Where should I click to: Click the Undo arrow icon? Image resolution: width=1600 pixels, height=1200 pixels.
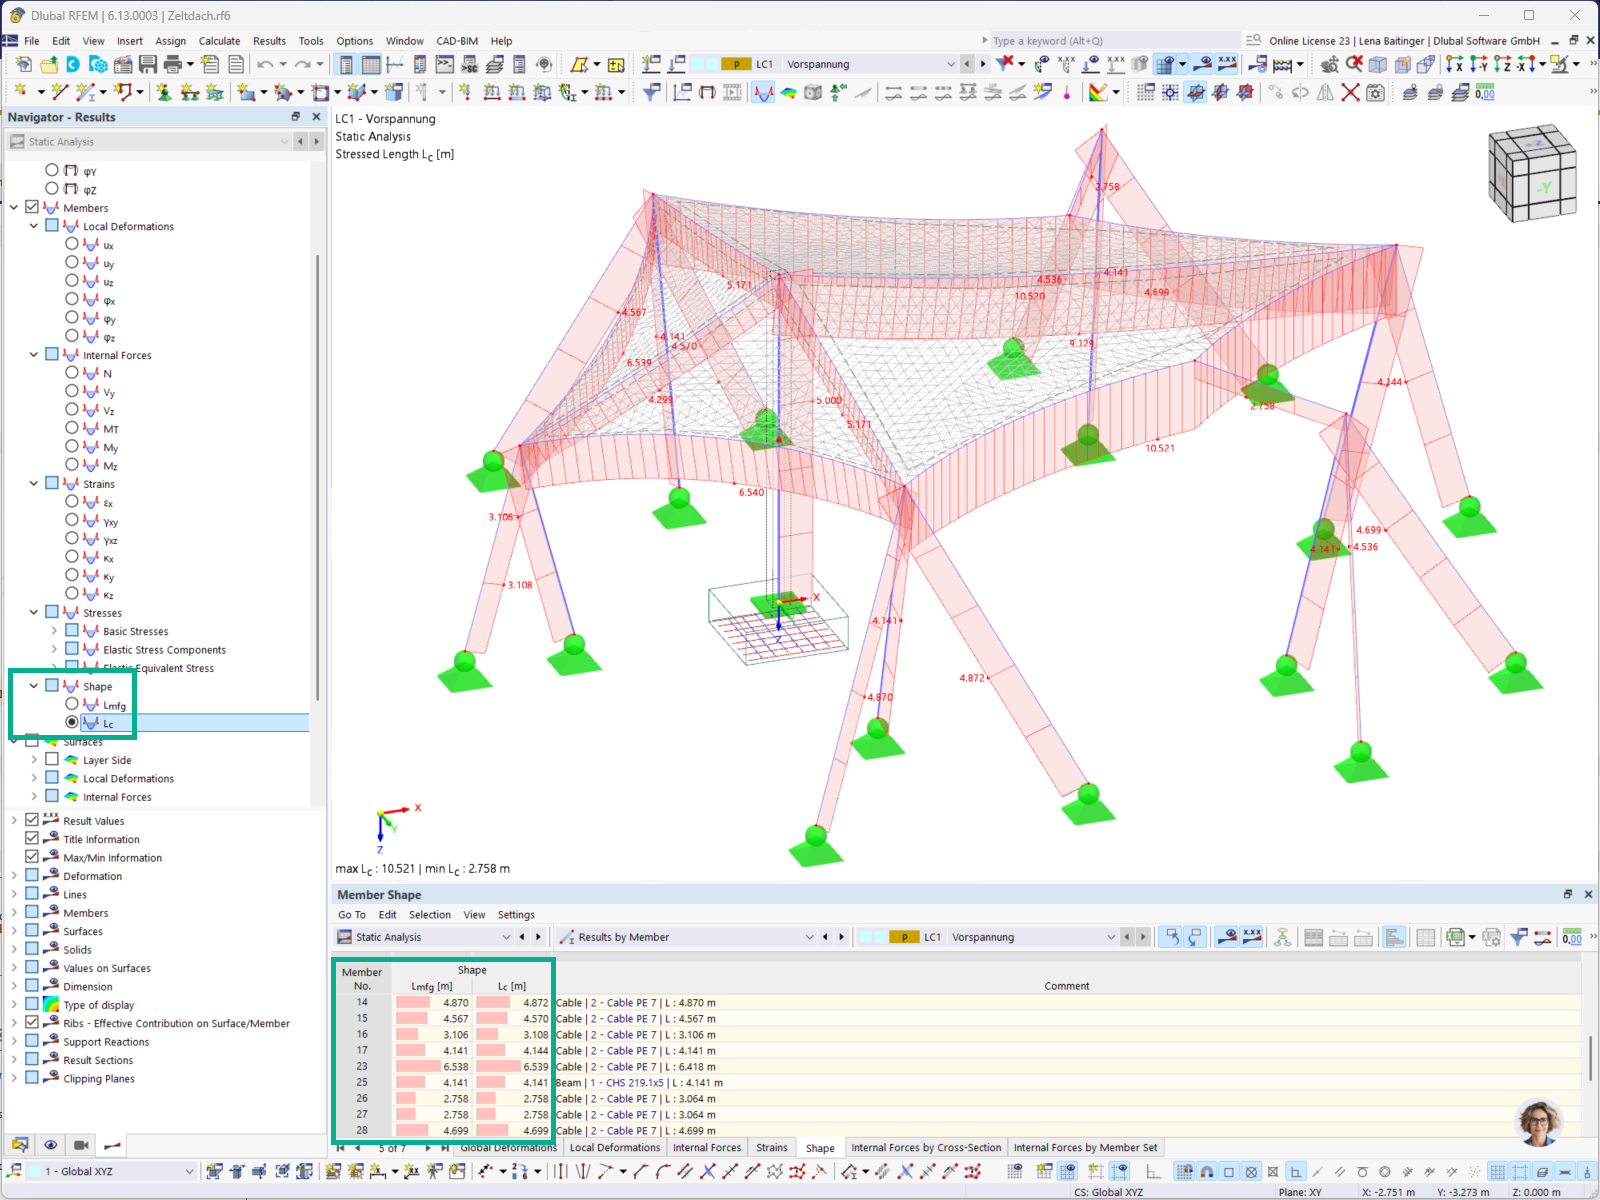pyautogui.click(x=264, y=64)
